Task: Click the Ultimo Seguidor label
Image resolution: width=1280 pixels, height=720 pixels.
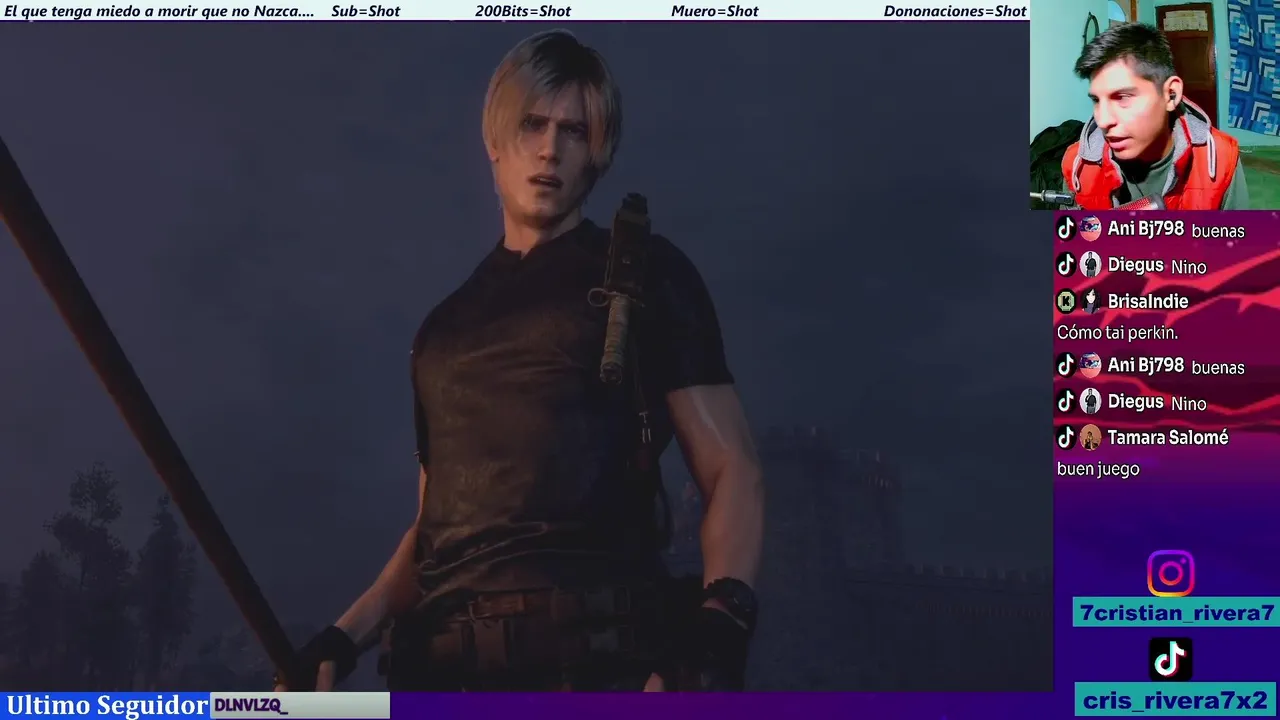Action: point(107,705)
